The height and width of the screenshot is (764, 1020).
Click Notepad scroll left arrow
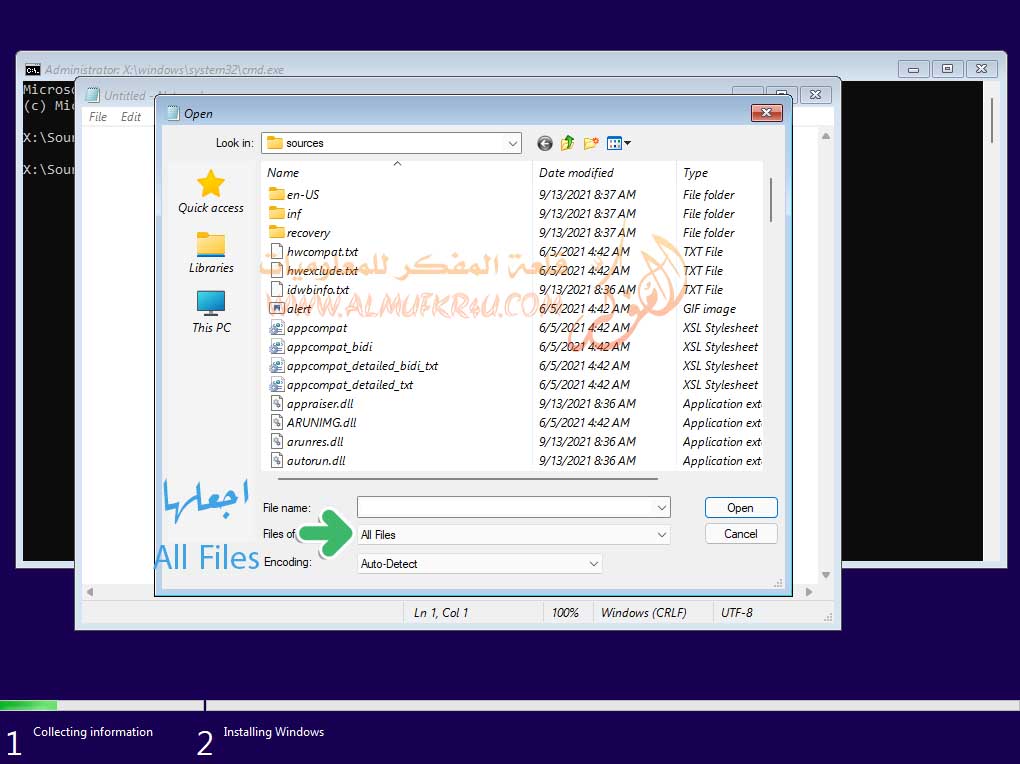point(90,592)
